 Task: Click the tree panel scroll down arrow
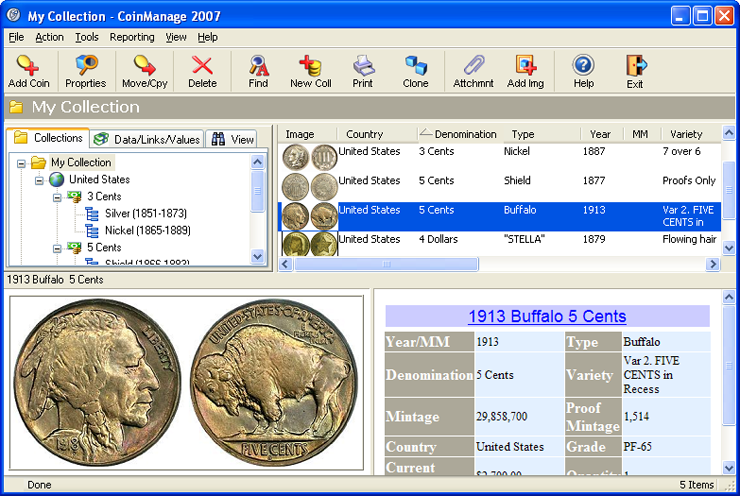click(257, 256)
